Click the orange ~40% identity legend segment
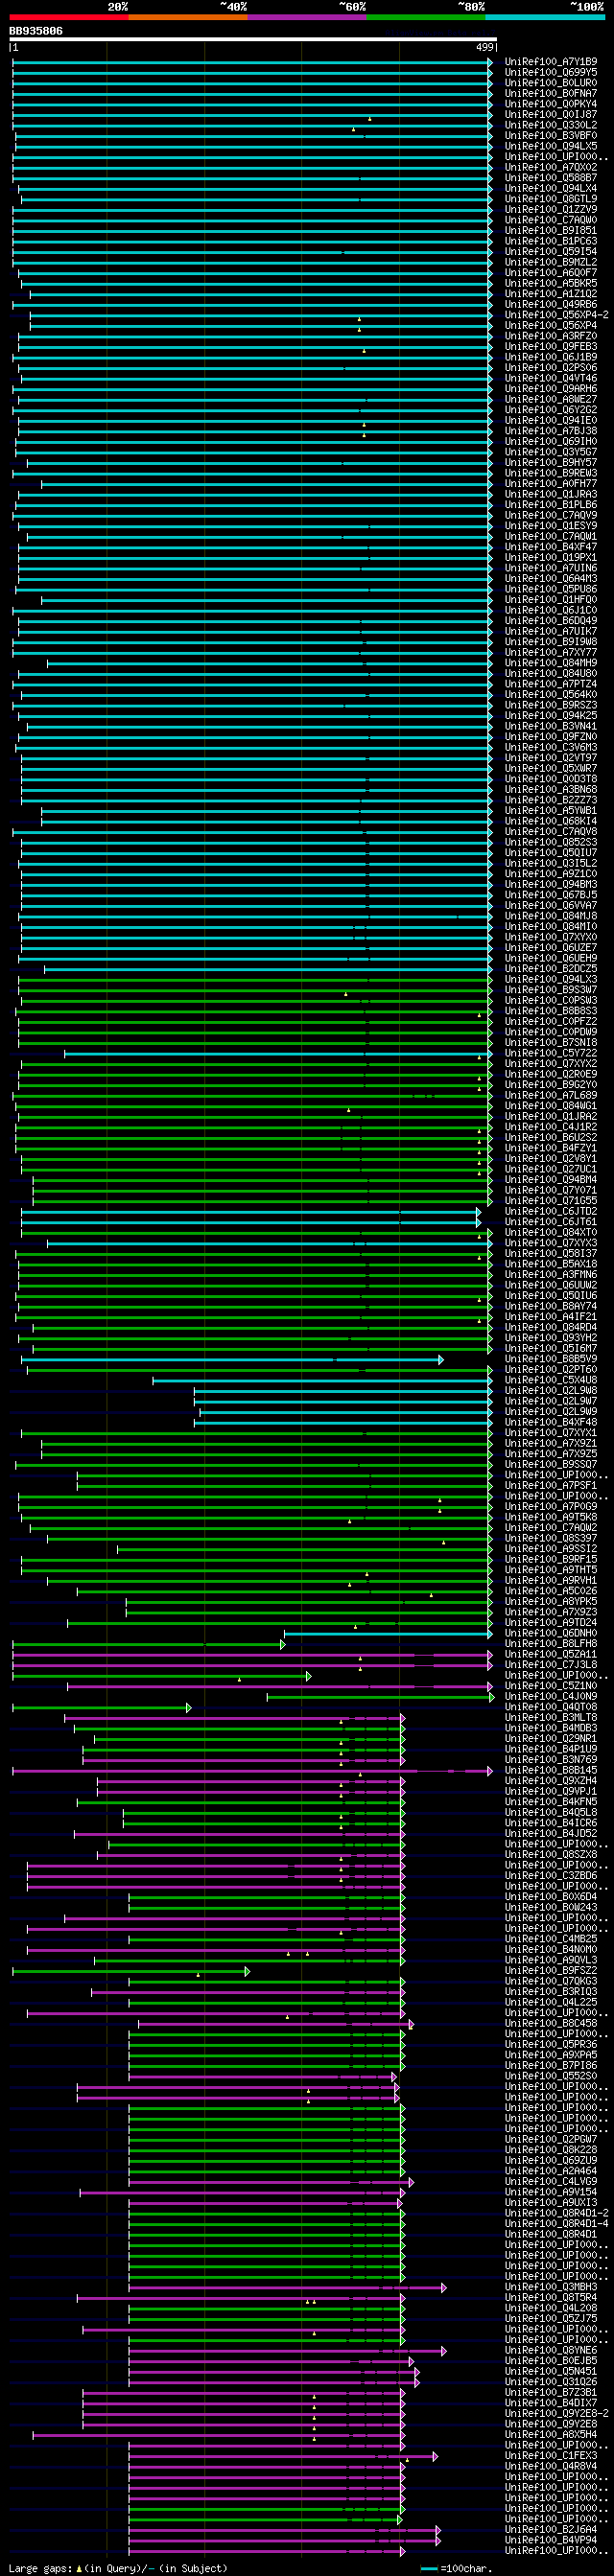The width and height of the screenshot is (614, 2576). pos(188,17)
